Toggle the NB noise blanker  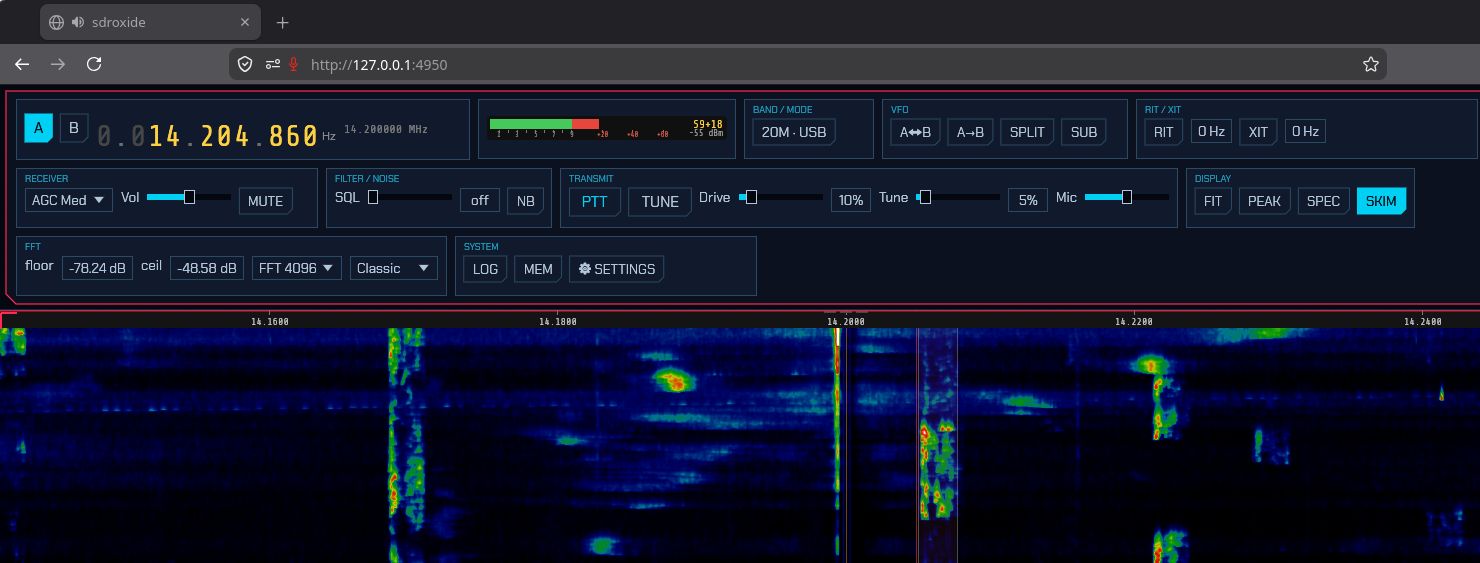point(526,201)
